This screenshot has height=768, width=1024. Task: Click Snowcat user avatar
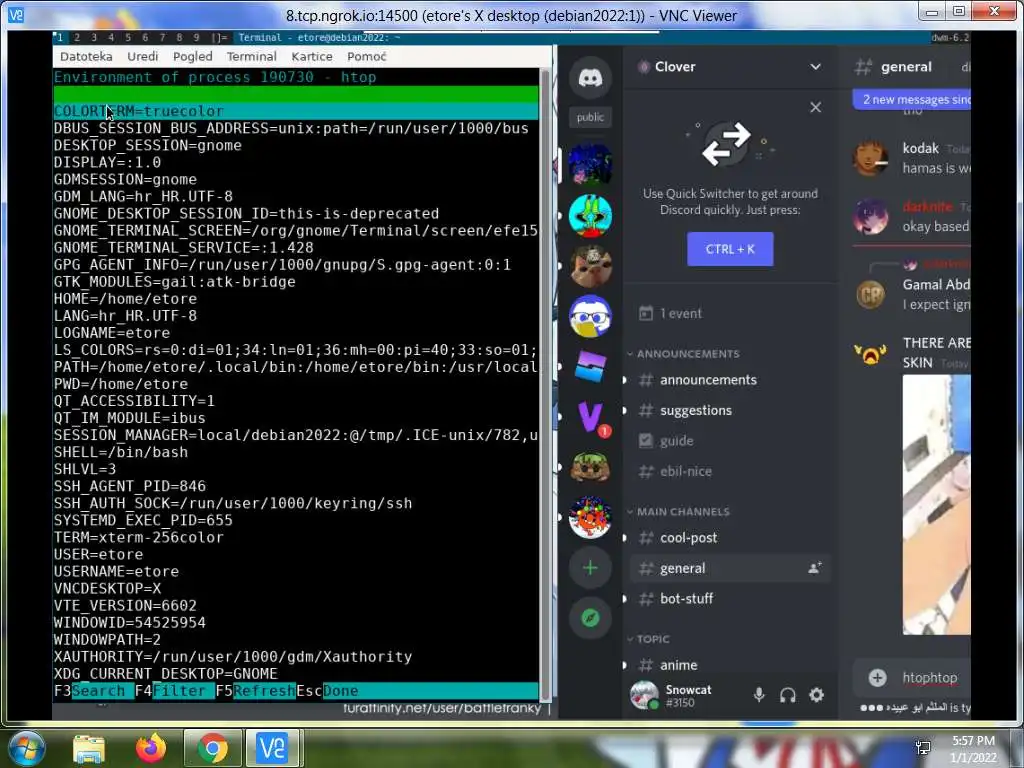pos(644,695)
